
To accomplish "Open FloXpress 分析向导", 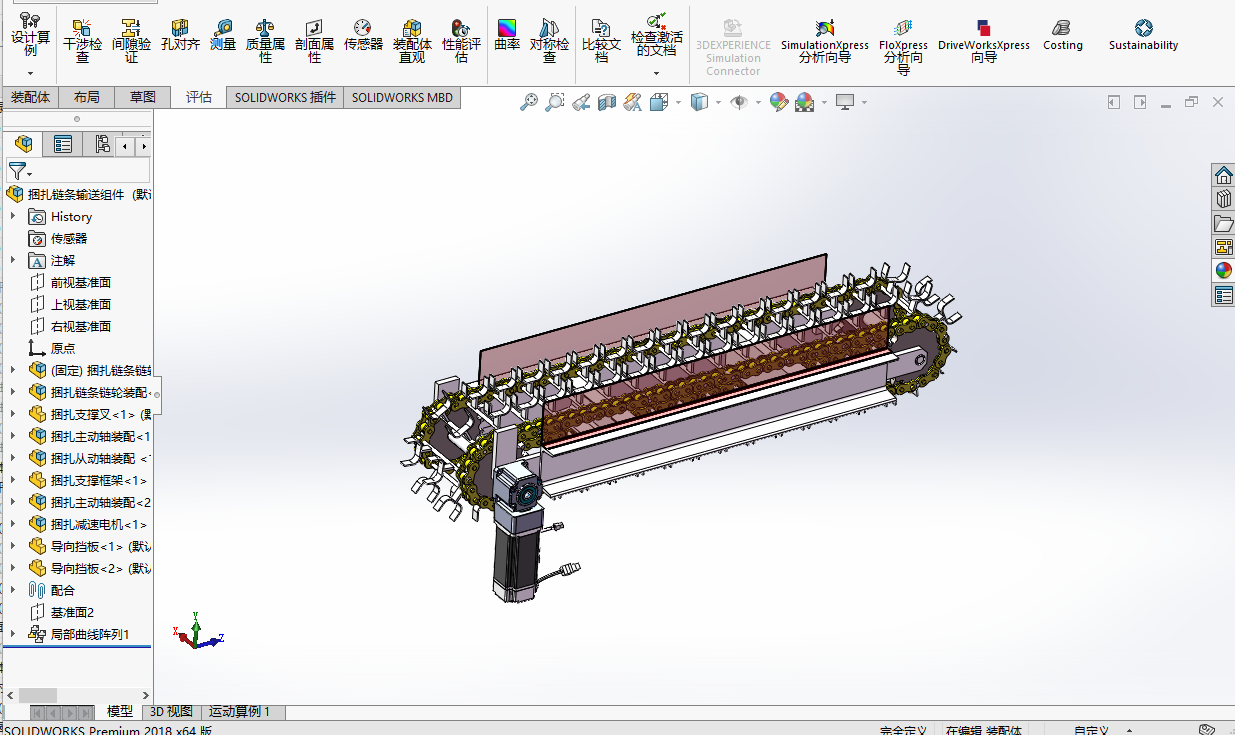I will pyautogui.click(x=903, y=47).
